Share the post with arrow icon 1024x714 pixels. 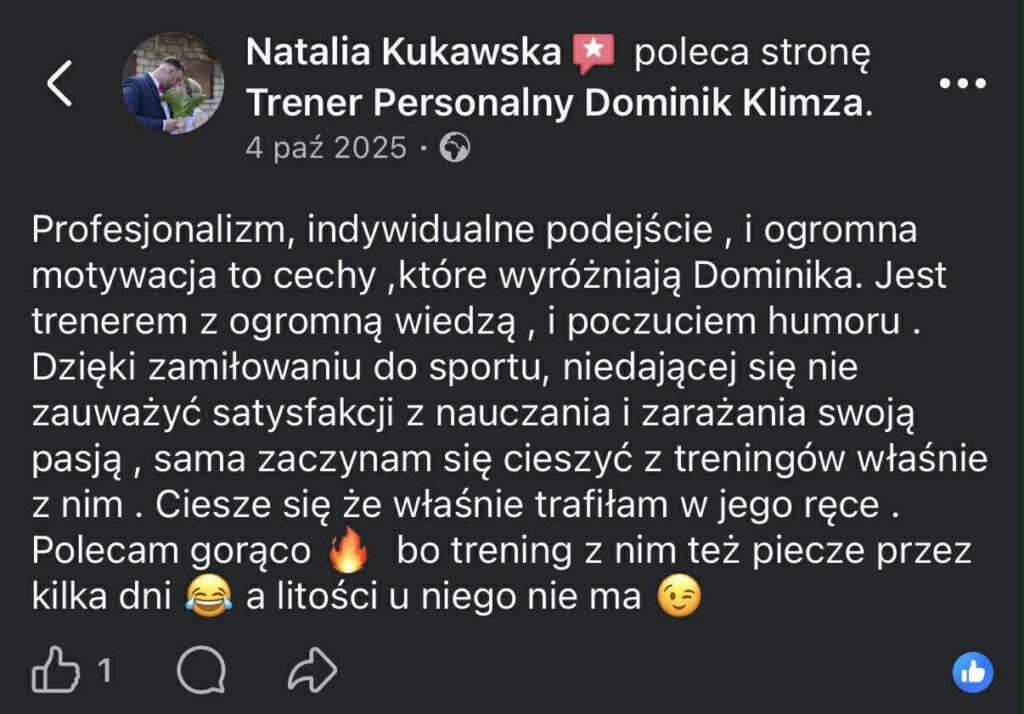(313, 670)
